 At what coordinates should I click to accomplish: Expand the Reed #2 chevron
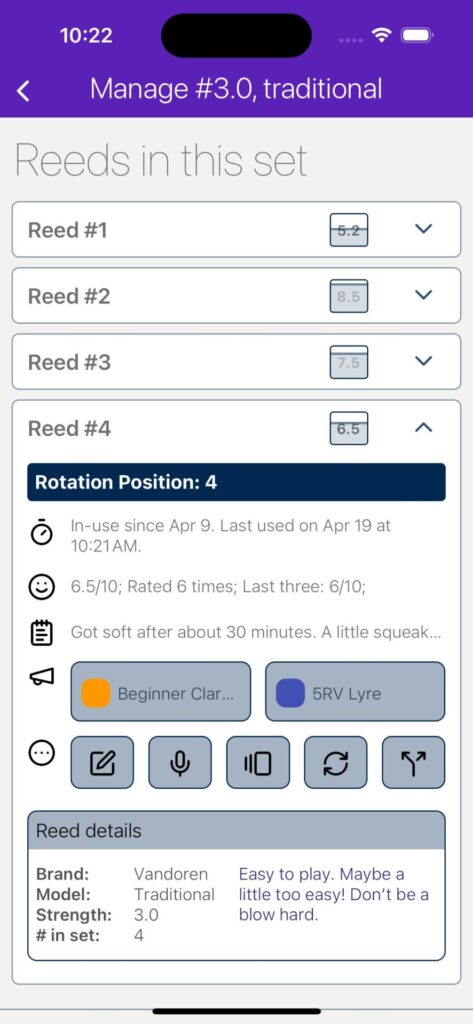tap(424, 295)
